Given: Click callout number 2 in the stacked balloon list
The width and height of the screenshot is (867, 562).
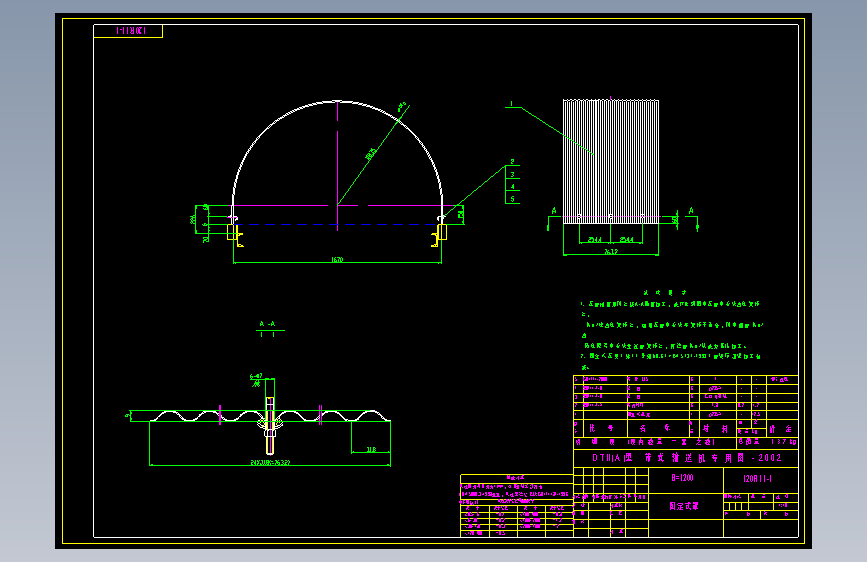Looking at the screenshot, I should pos(513,162).
